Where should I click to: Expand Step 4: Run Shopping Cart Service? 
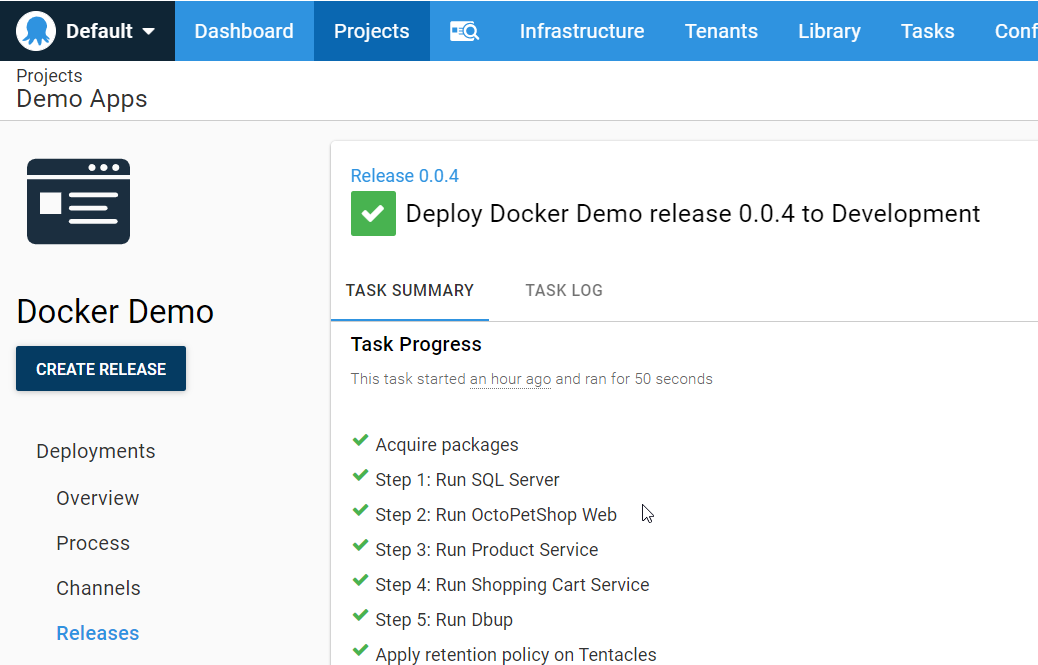[511, 585]
